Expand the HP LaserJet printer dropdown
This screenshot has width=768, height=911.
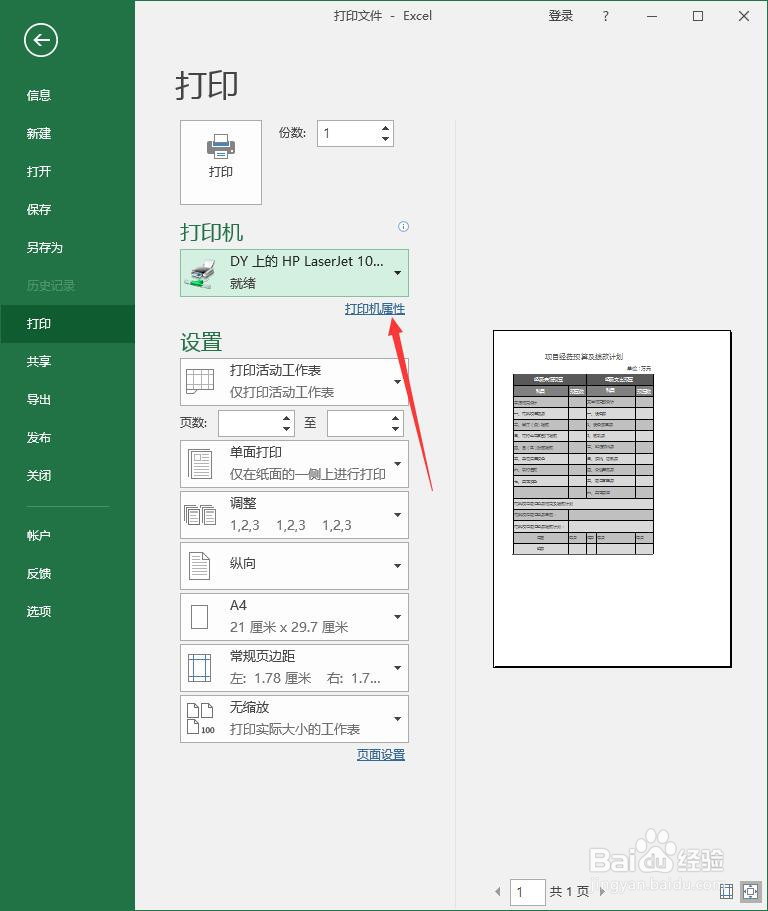point(295,273)
